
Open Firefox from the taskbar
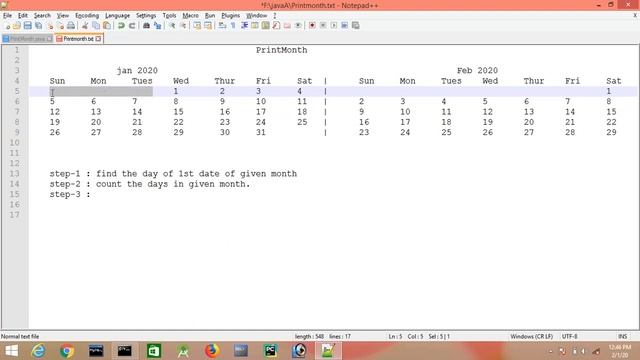point(212,351)
